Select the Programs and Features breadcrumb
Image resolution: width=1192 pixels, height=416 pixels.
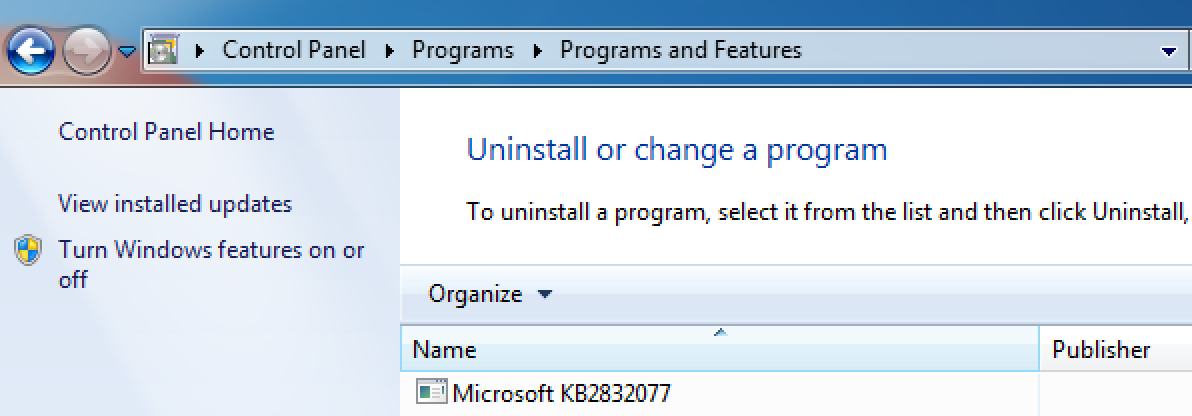(680, 50)
